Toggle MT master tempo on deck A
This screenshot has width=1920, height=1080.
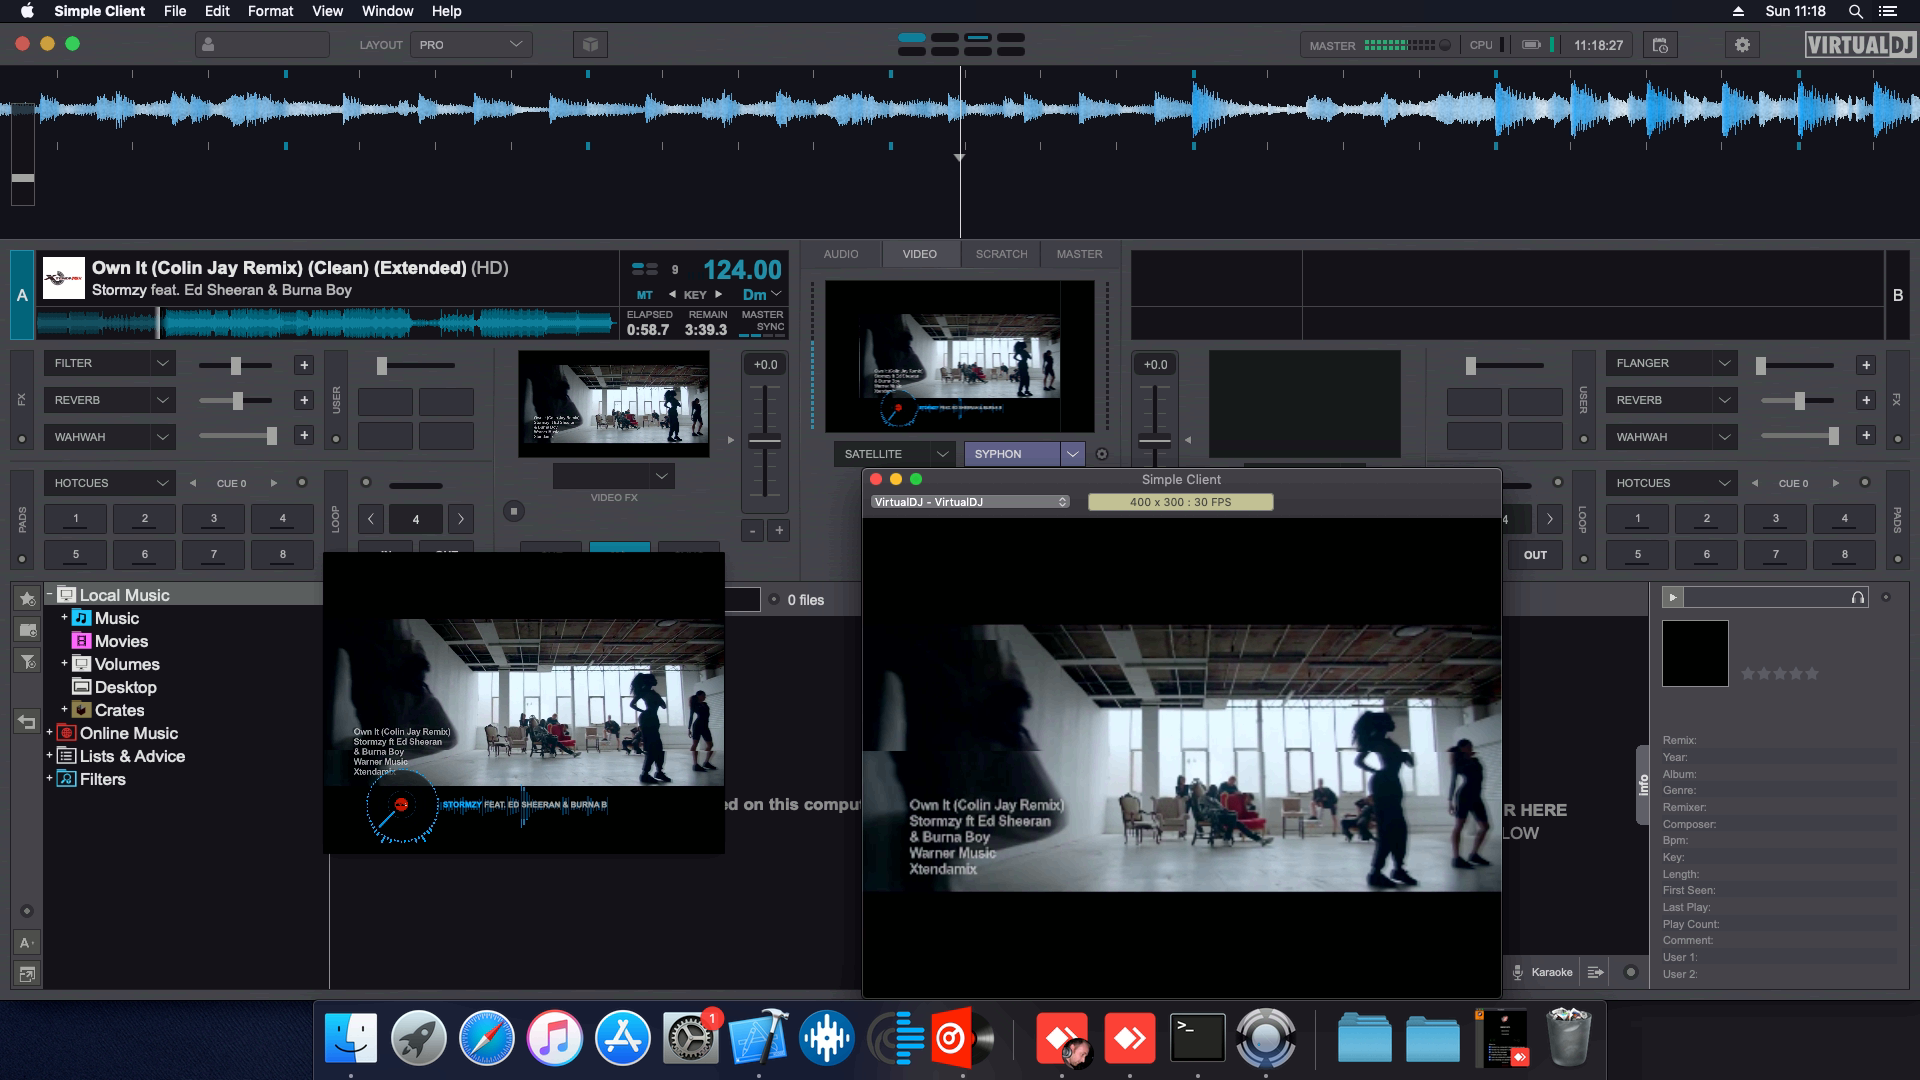point(645,295)
